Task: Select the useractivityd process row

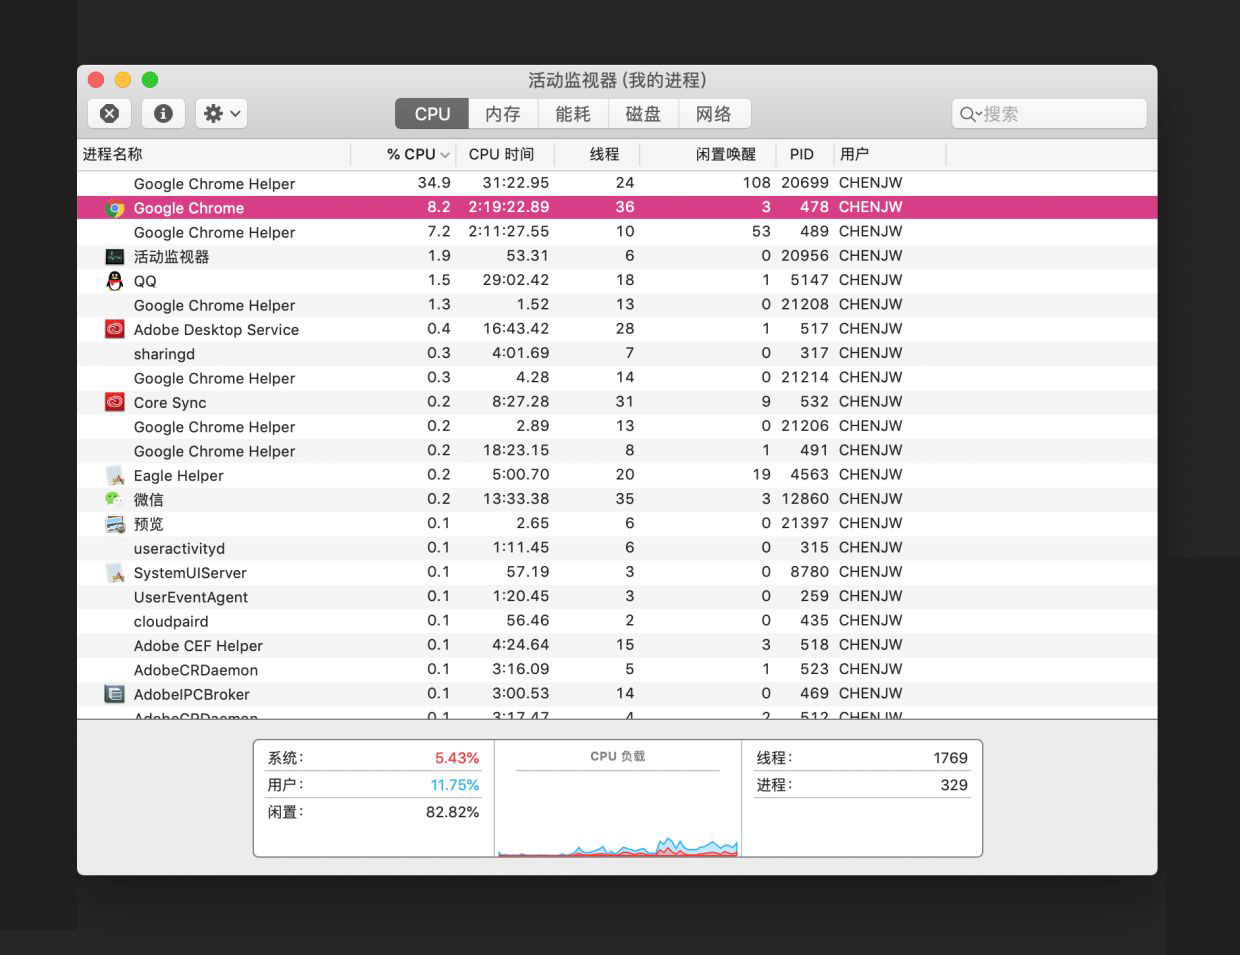Action: pyautogui.click(x=617, y=548)
